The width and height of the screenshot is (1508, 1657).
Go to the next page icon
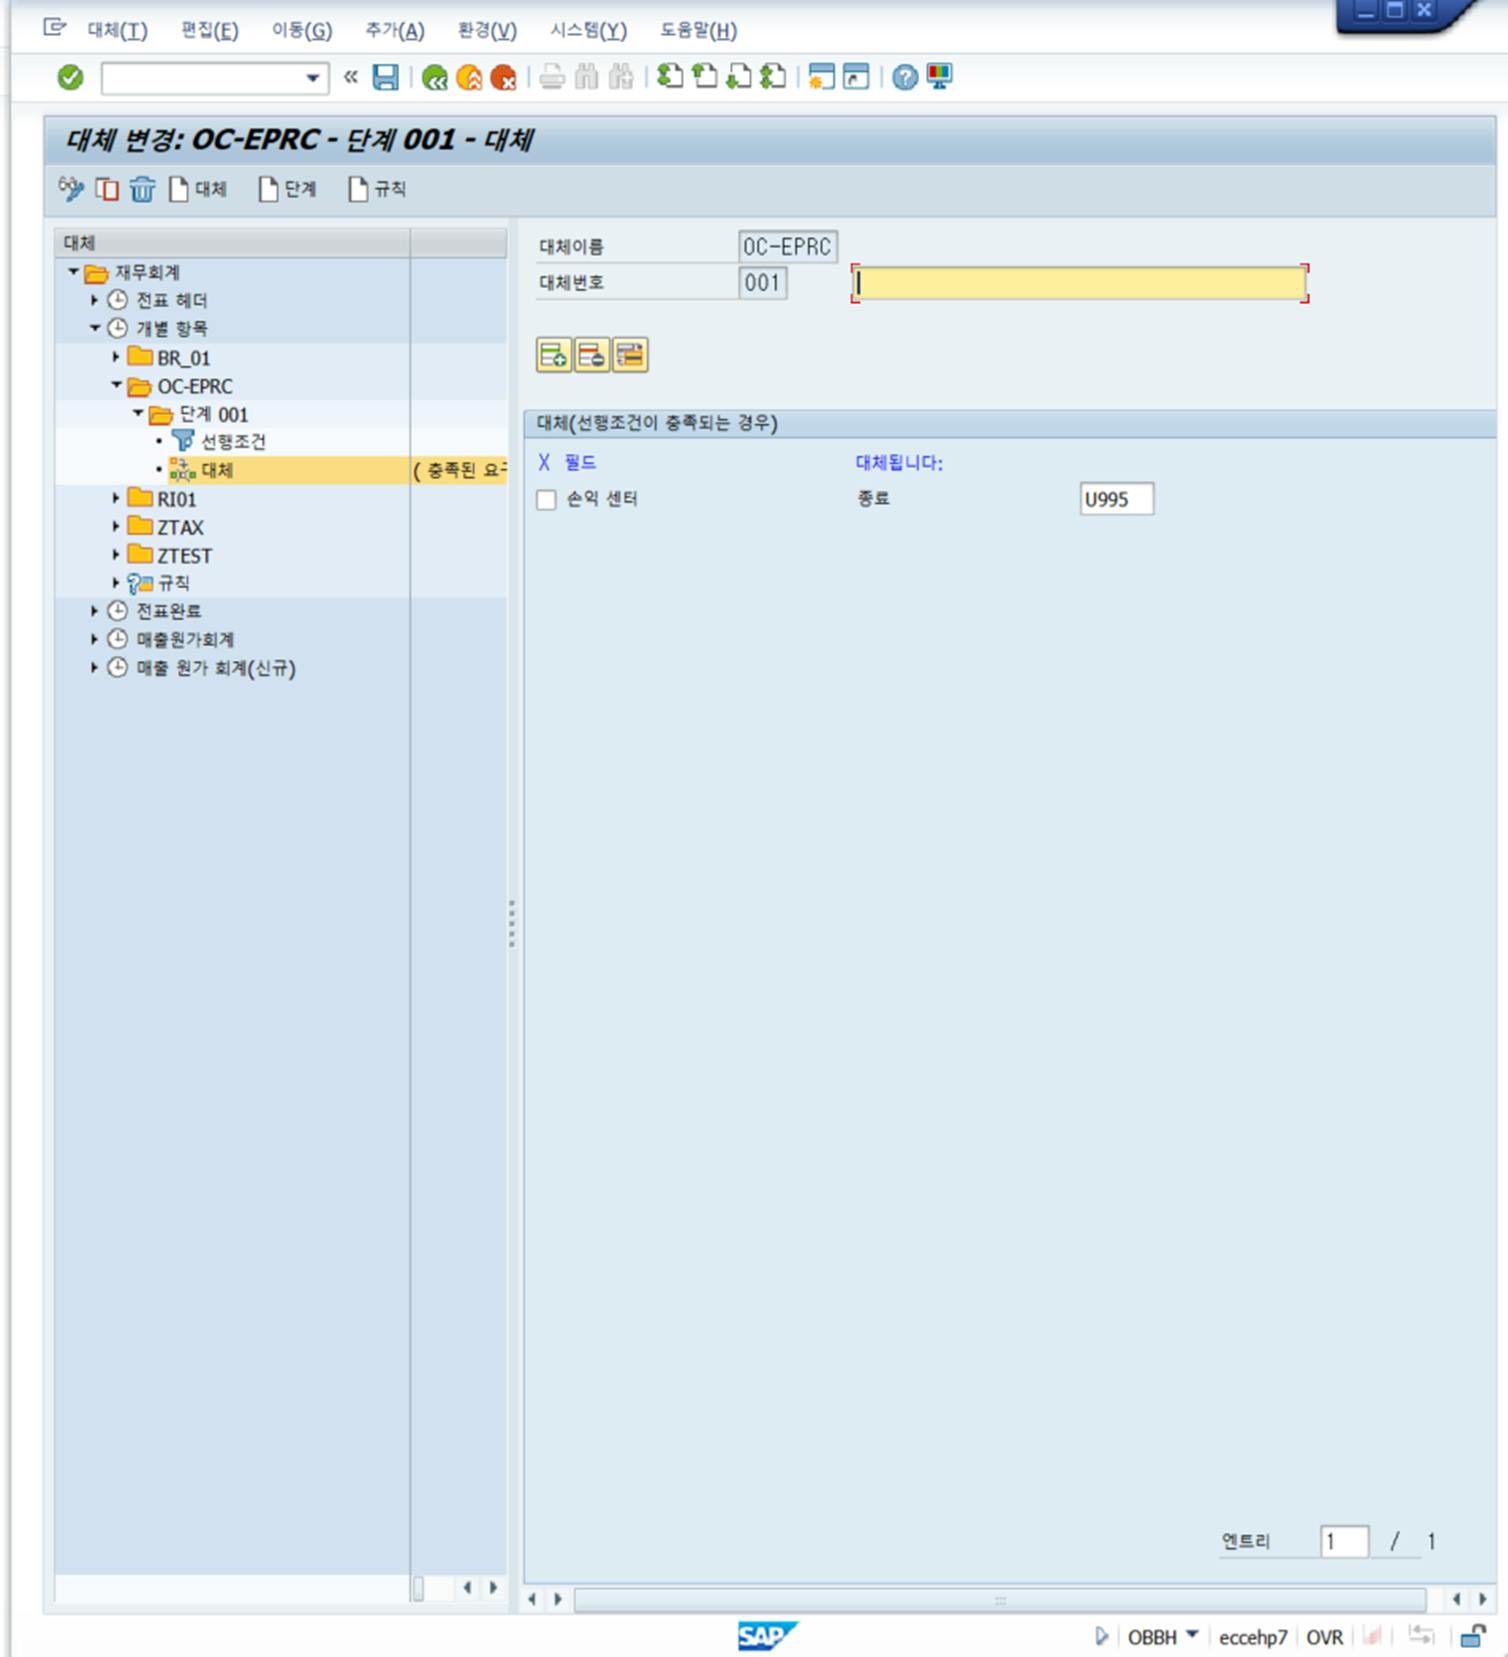click(739, 77)
